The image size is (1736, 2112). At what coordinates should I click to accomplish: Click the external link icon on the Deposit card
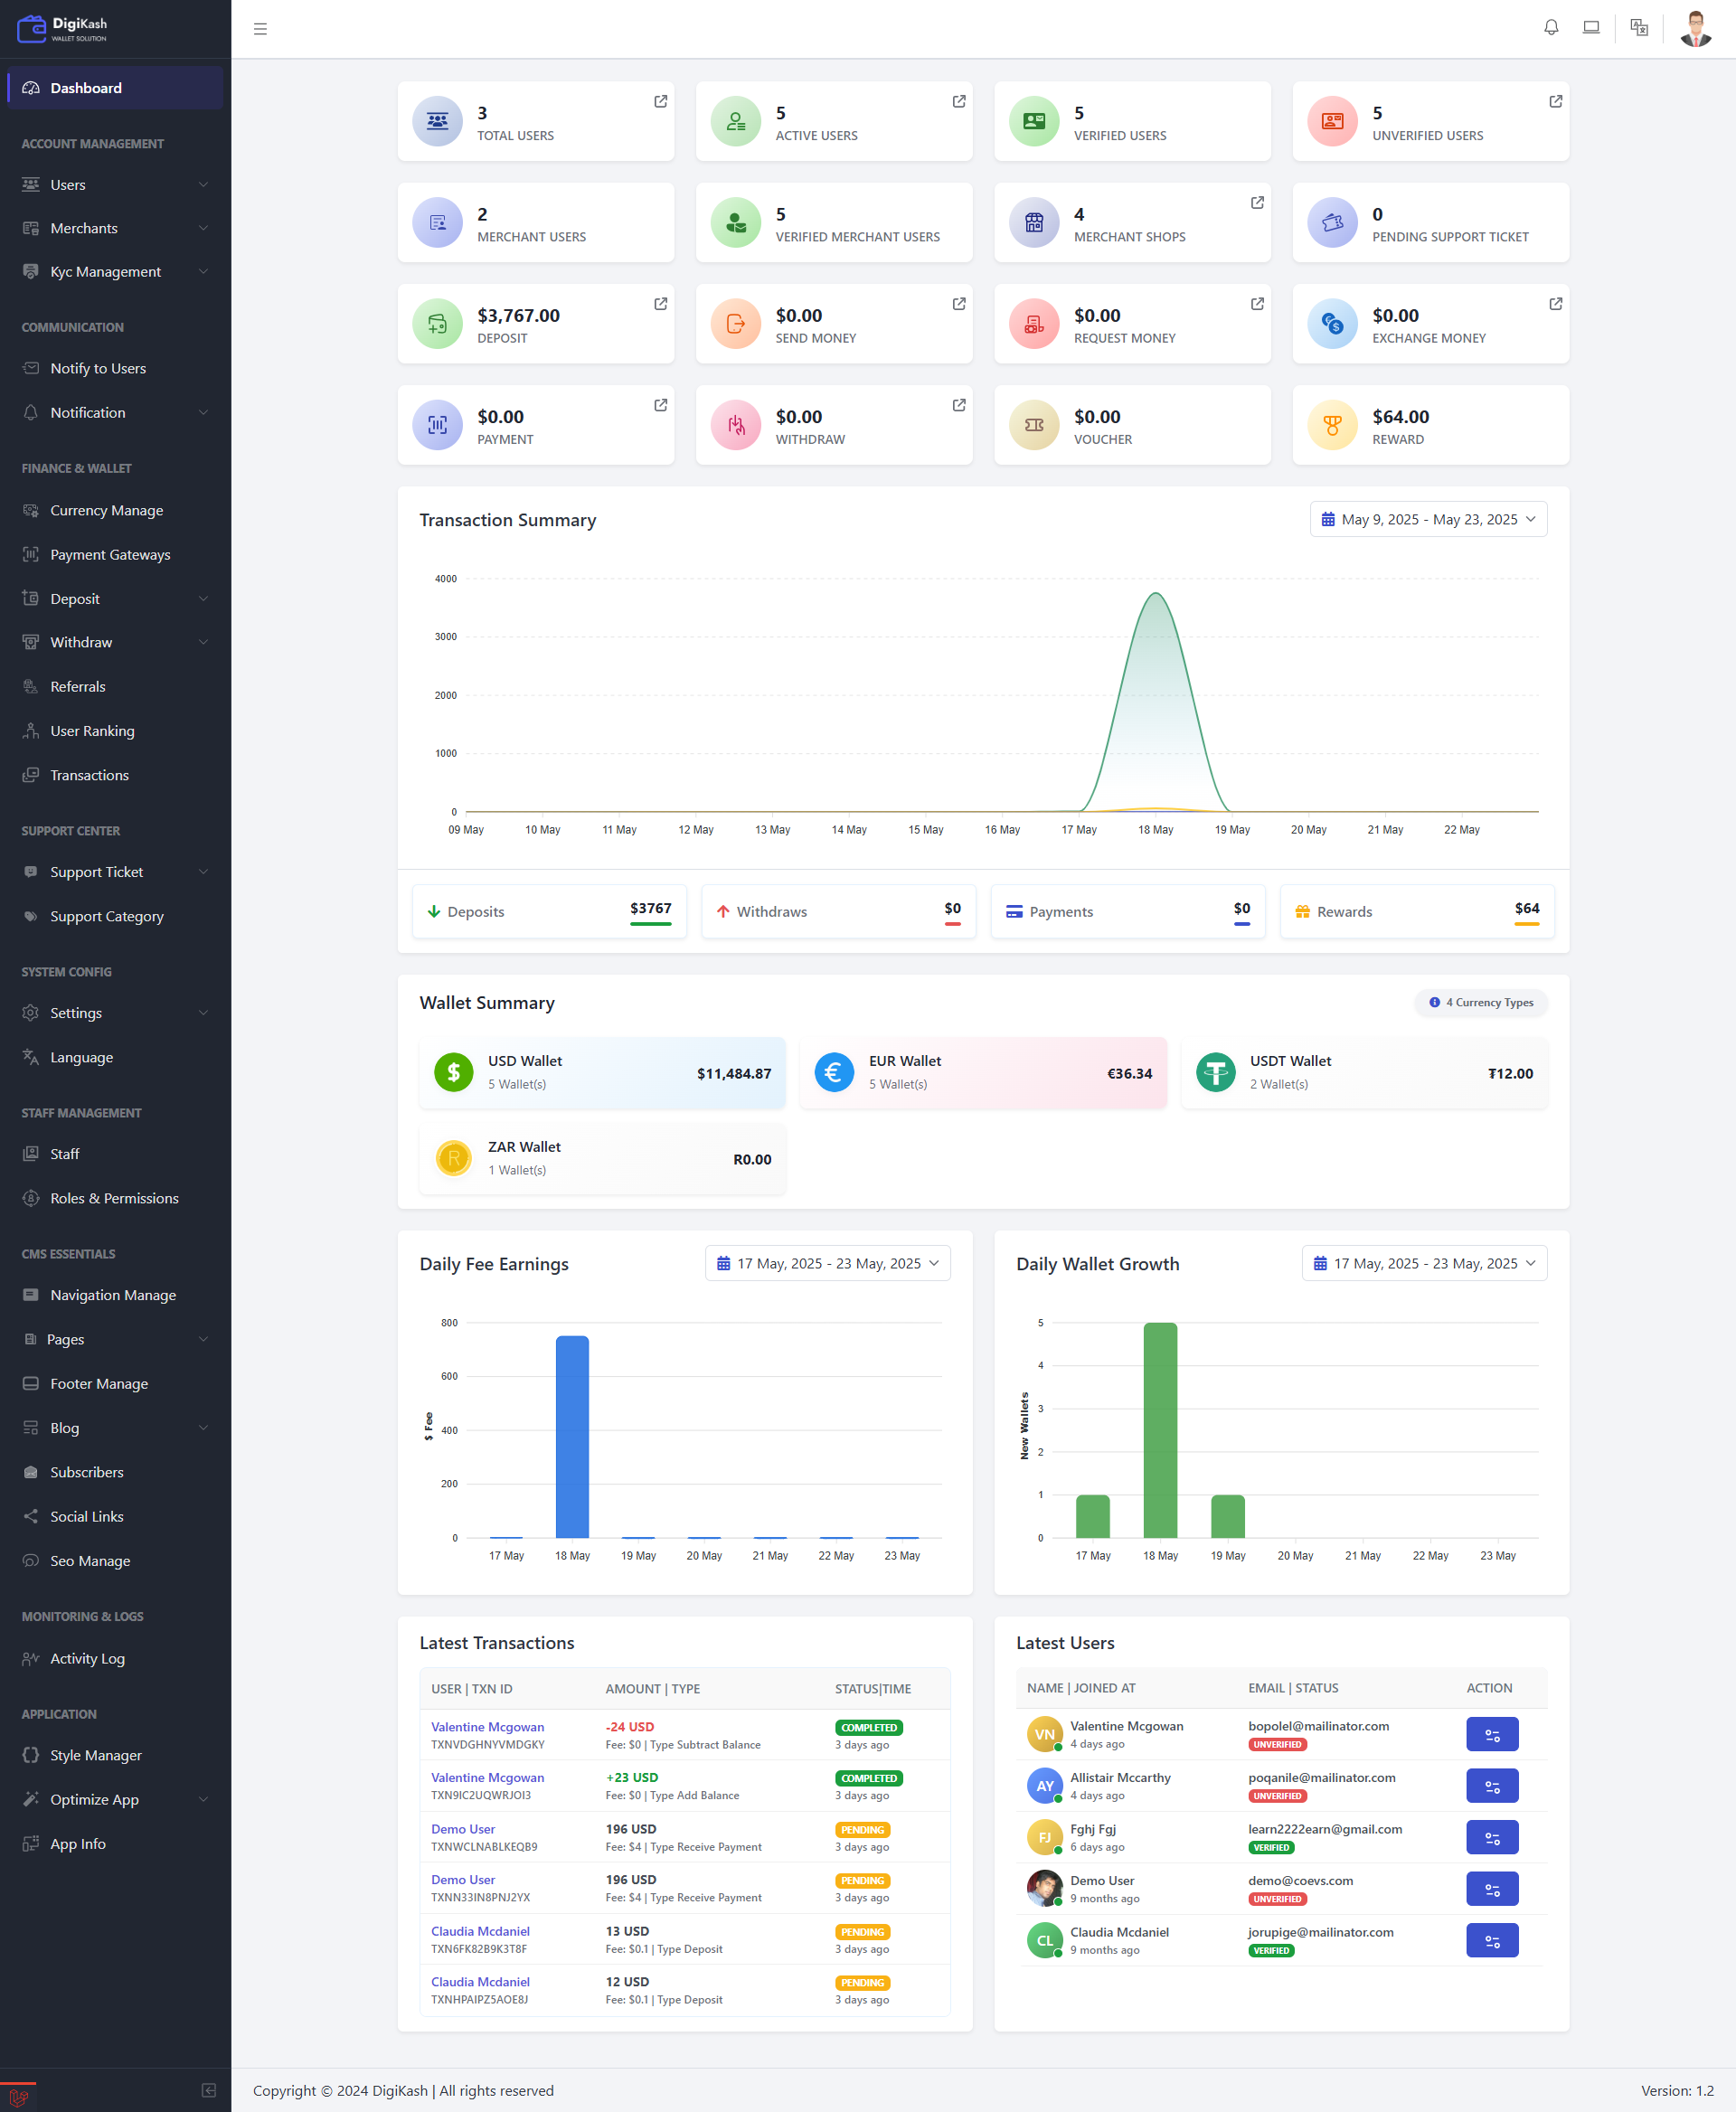click(x=660, y=303)
